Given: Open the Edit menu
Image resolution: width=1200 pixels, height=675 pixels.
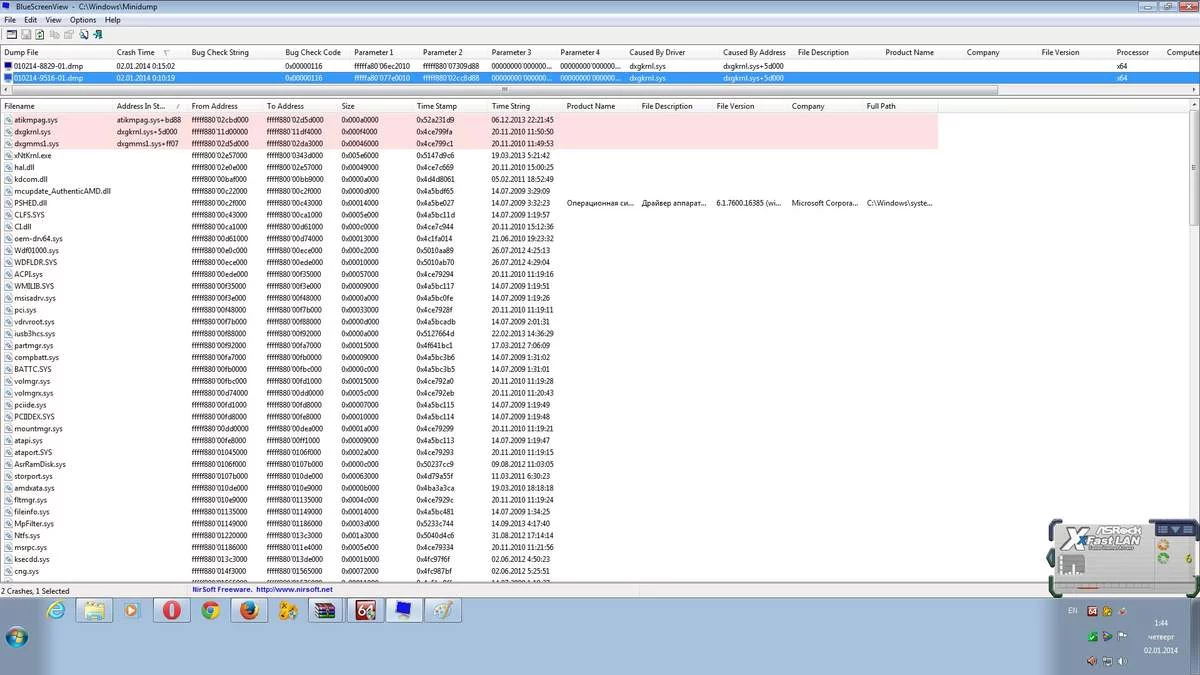Looking at the screenshot, I should click(31, 20).
